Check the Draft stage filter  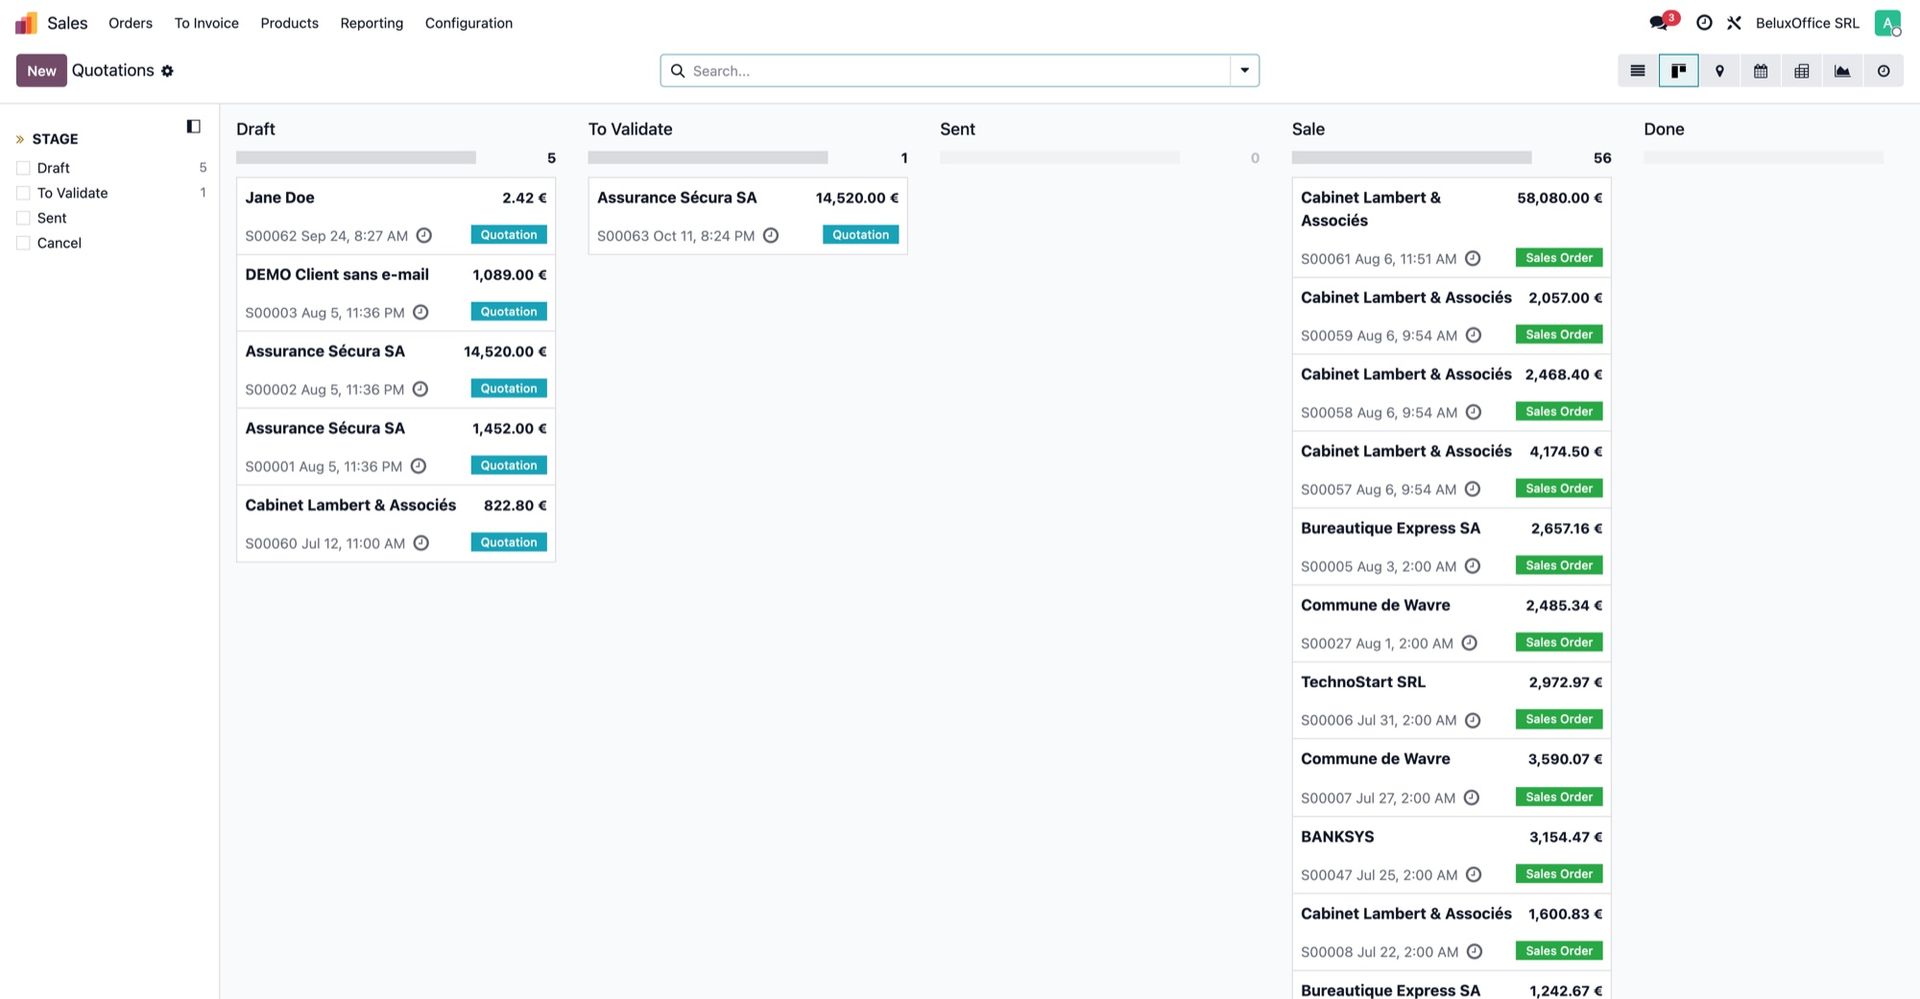23,168
